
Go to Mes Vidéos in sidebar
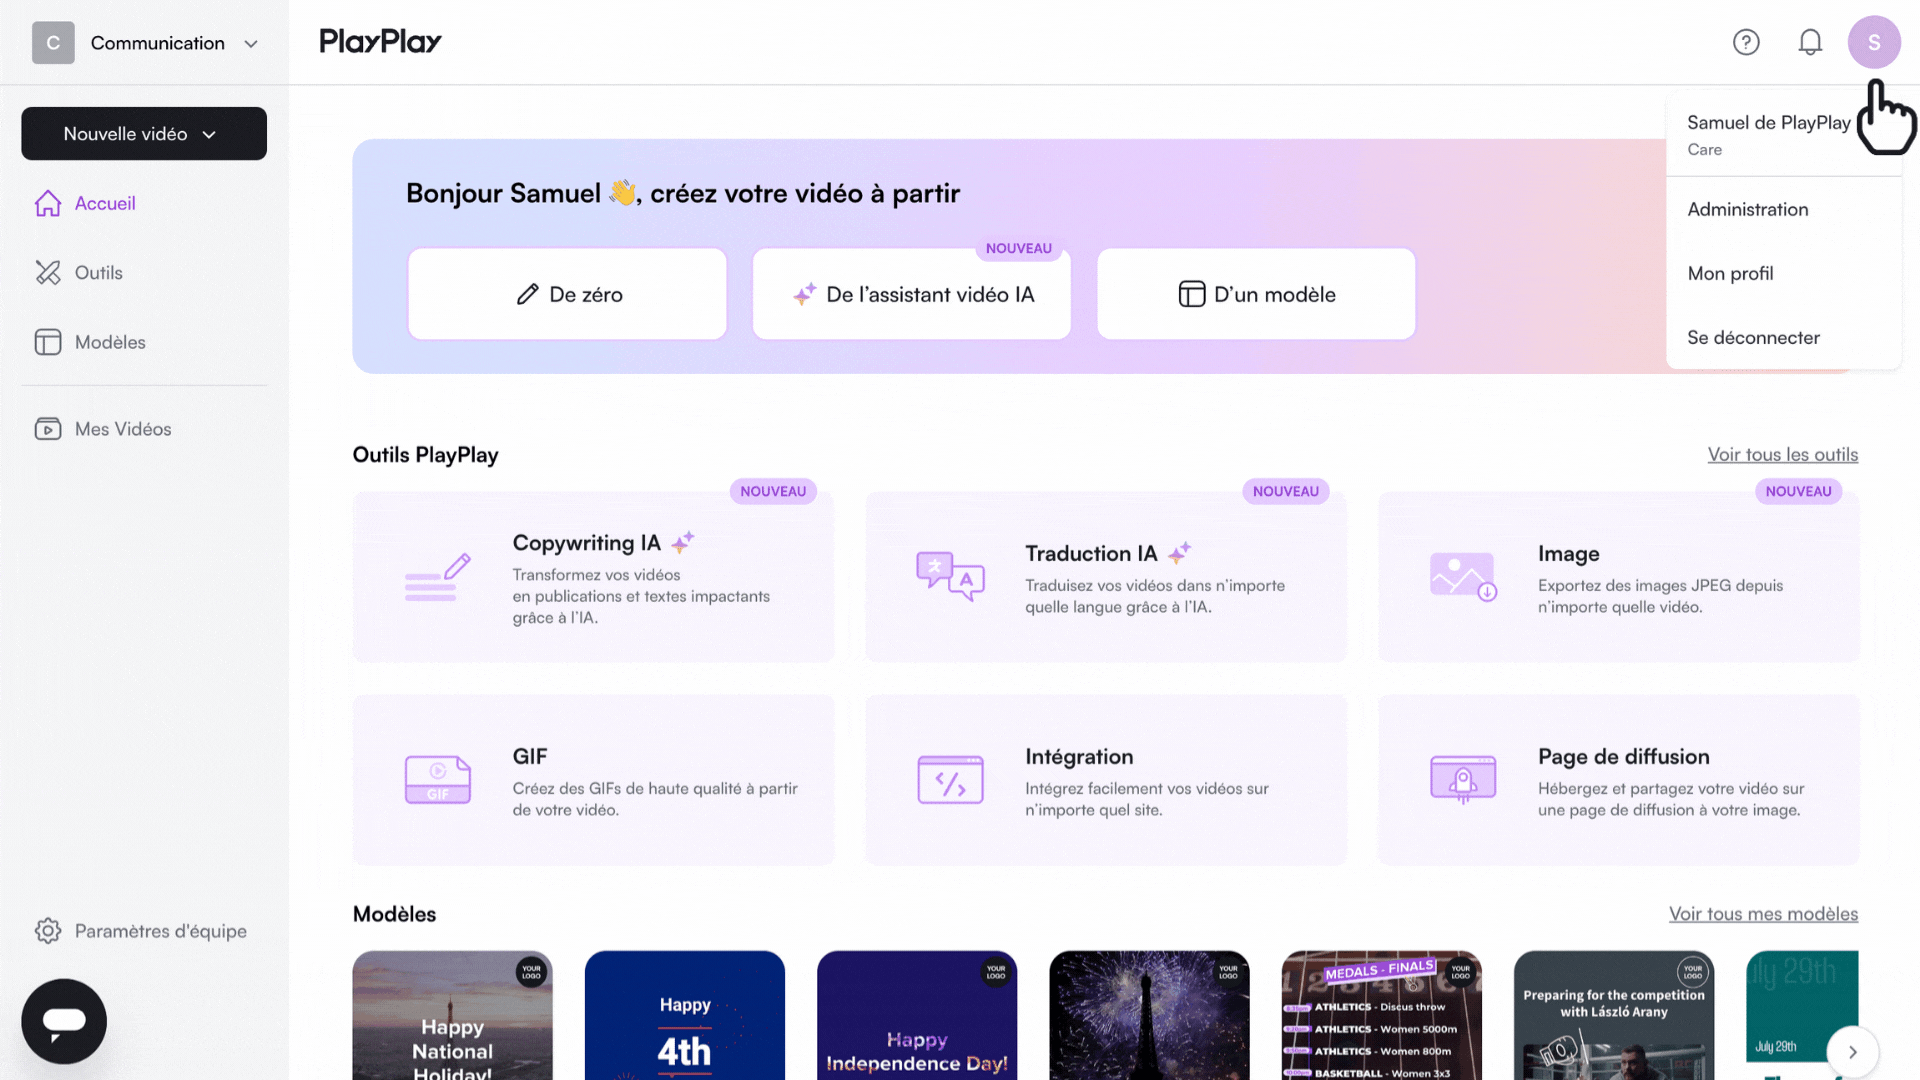(122, 429)
